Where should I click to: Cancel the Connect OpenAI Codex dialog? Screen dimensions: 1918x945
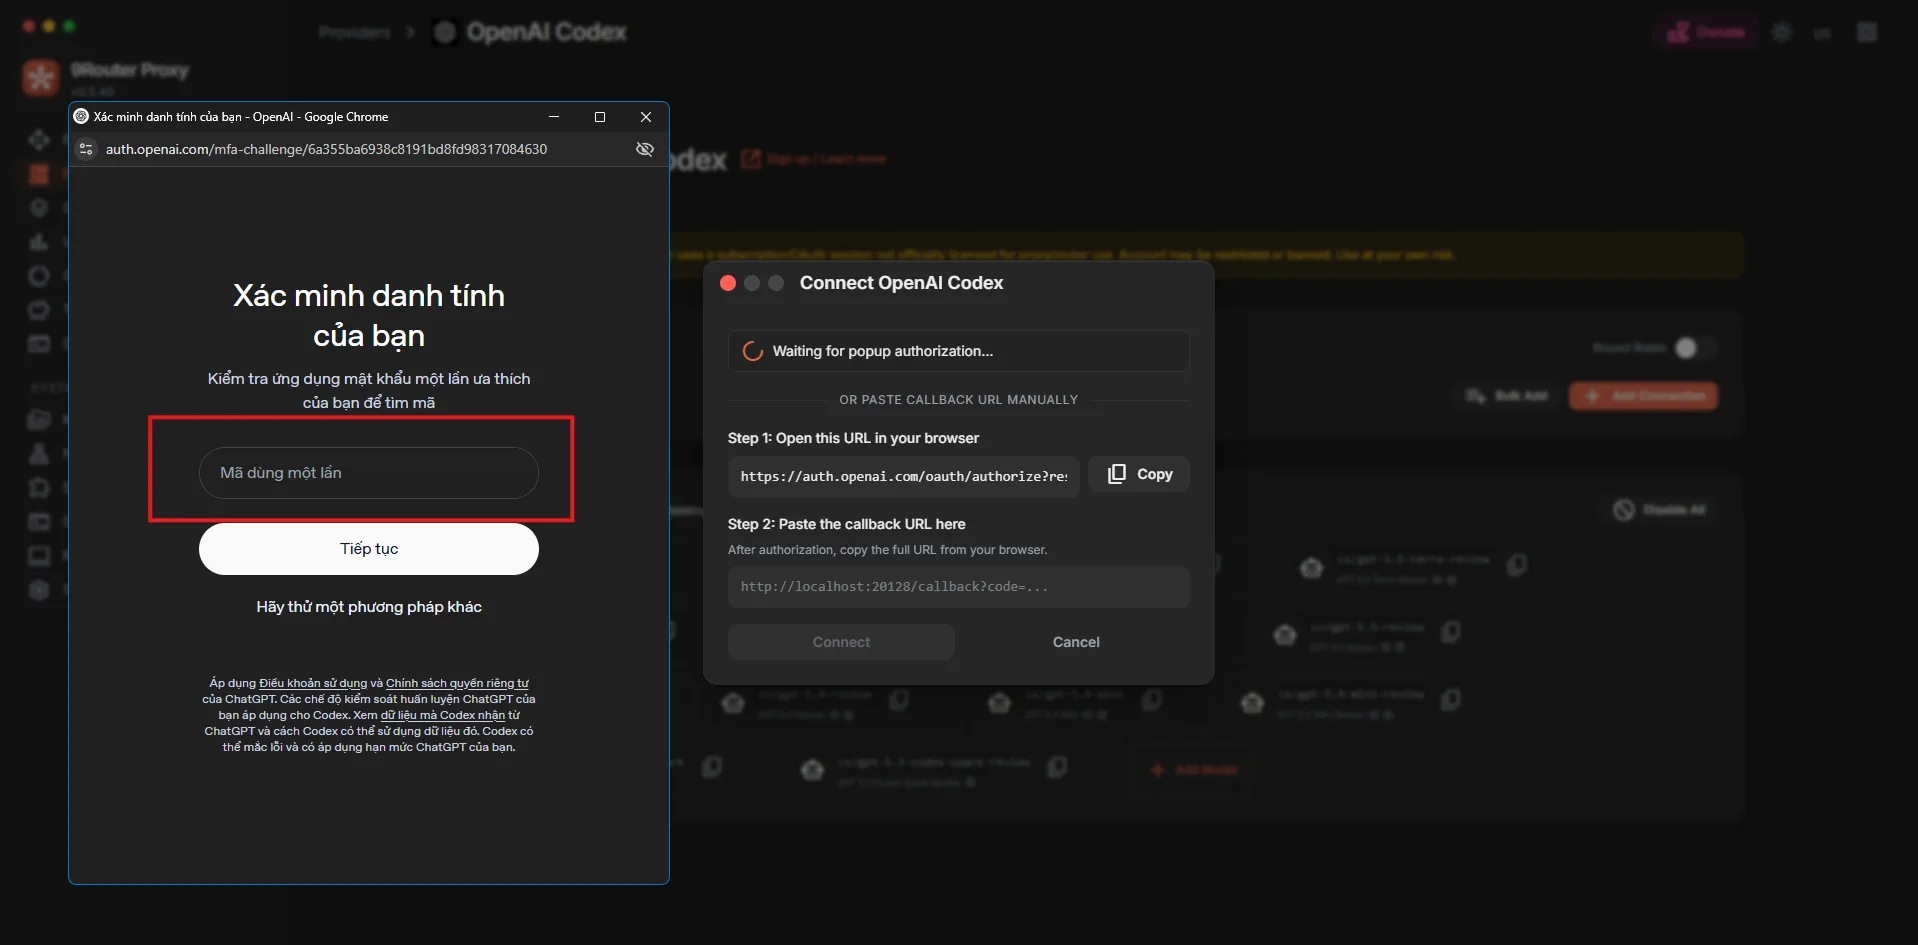[x=1076, y=642]
